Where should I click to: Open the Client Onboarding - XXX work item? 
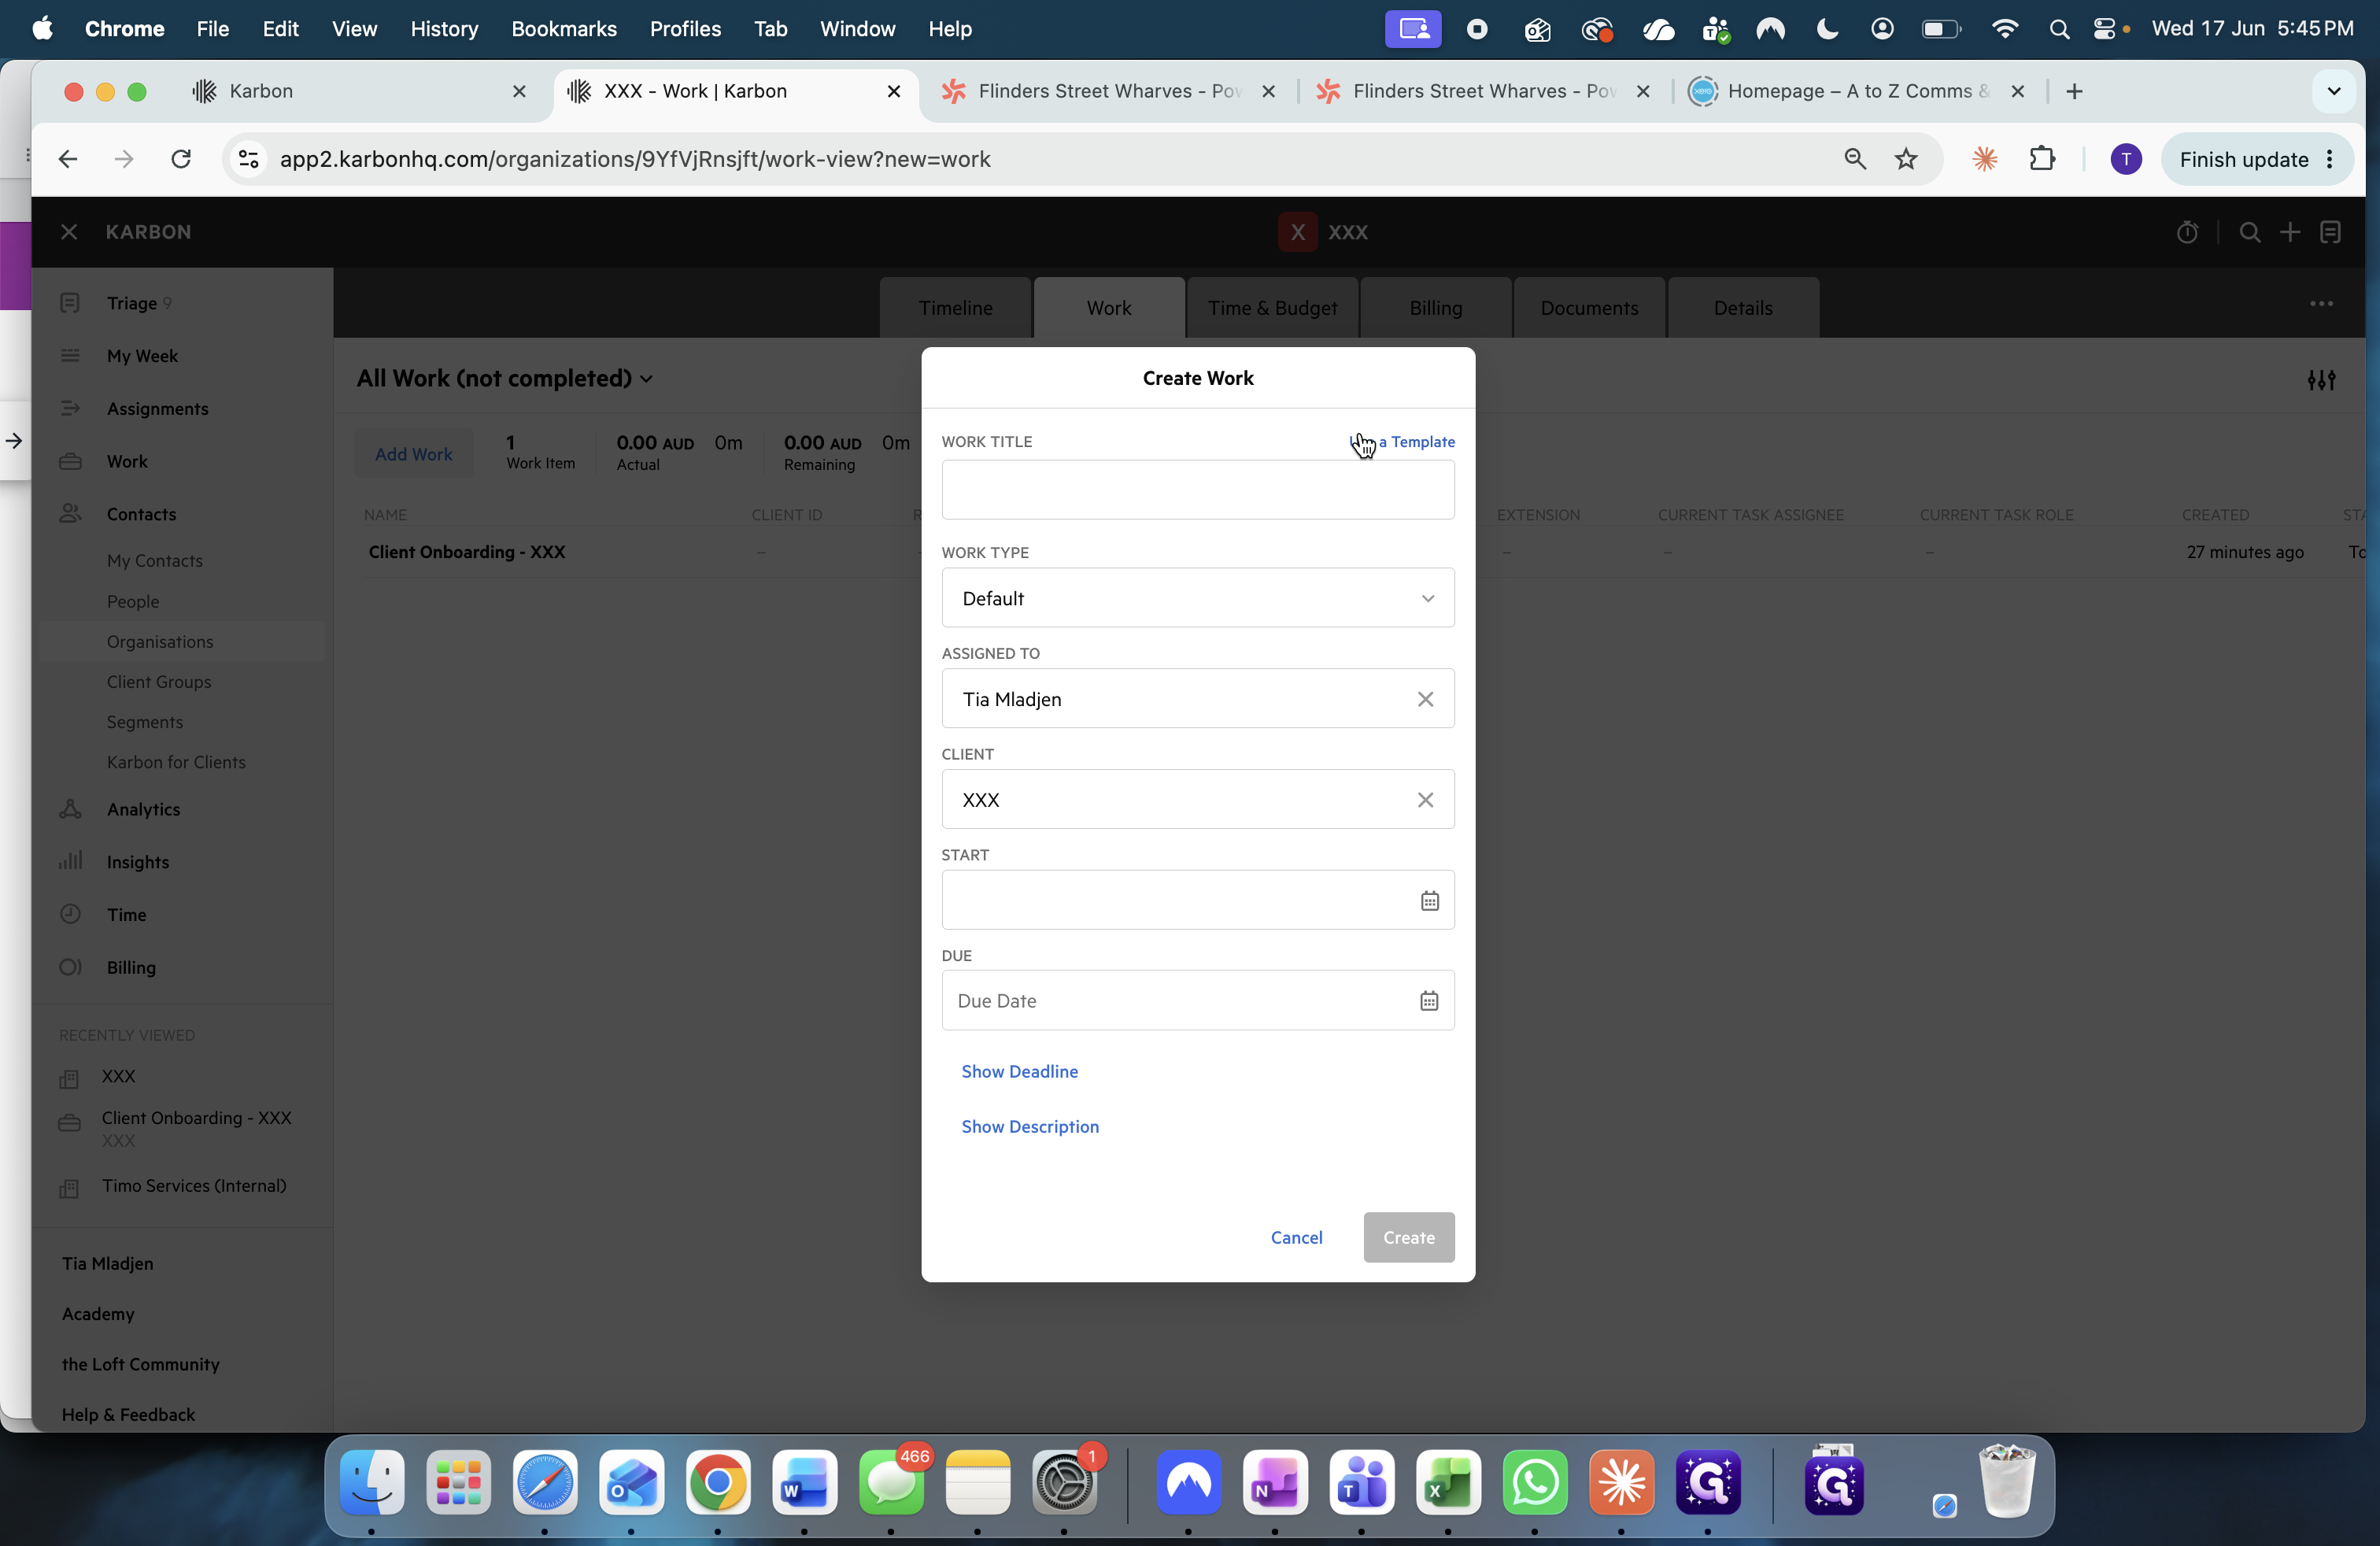(467, 552)
